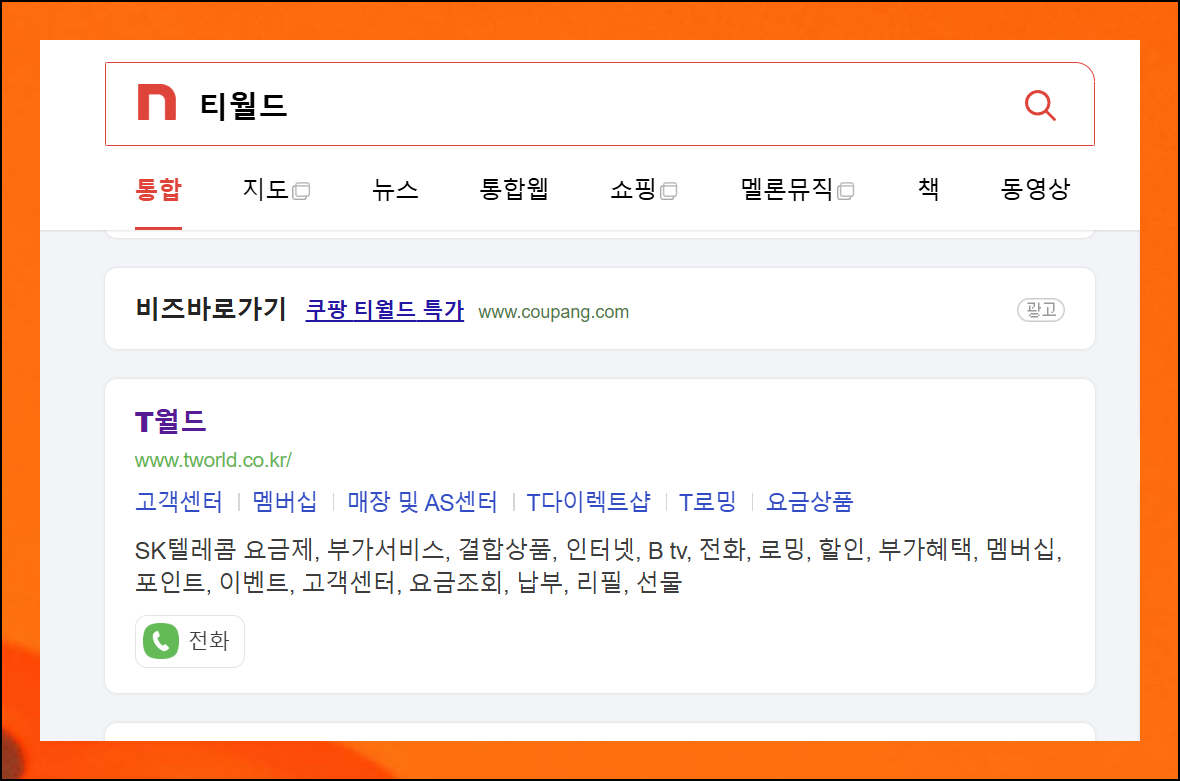Go to the 멜론뮤직 tab

(786, 189)
